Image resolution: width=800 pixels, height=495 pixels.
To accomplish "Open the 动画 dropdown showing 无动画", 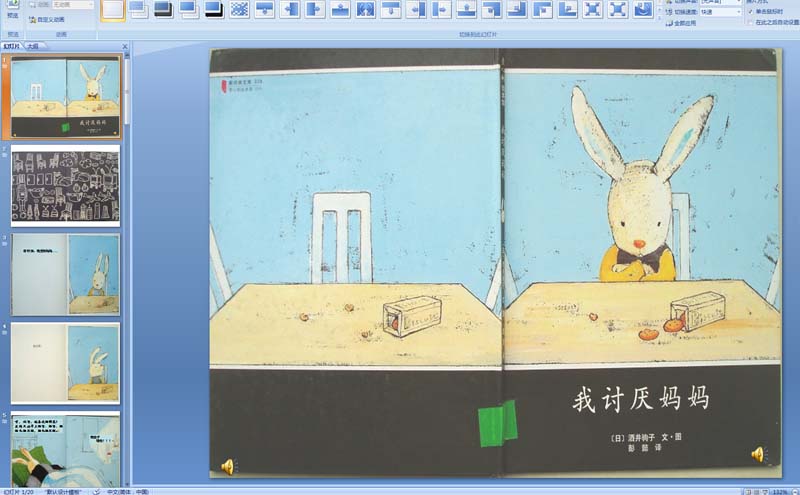I will pos(73,5).
